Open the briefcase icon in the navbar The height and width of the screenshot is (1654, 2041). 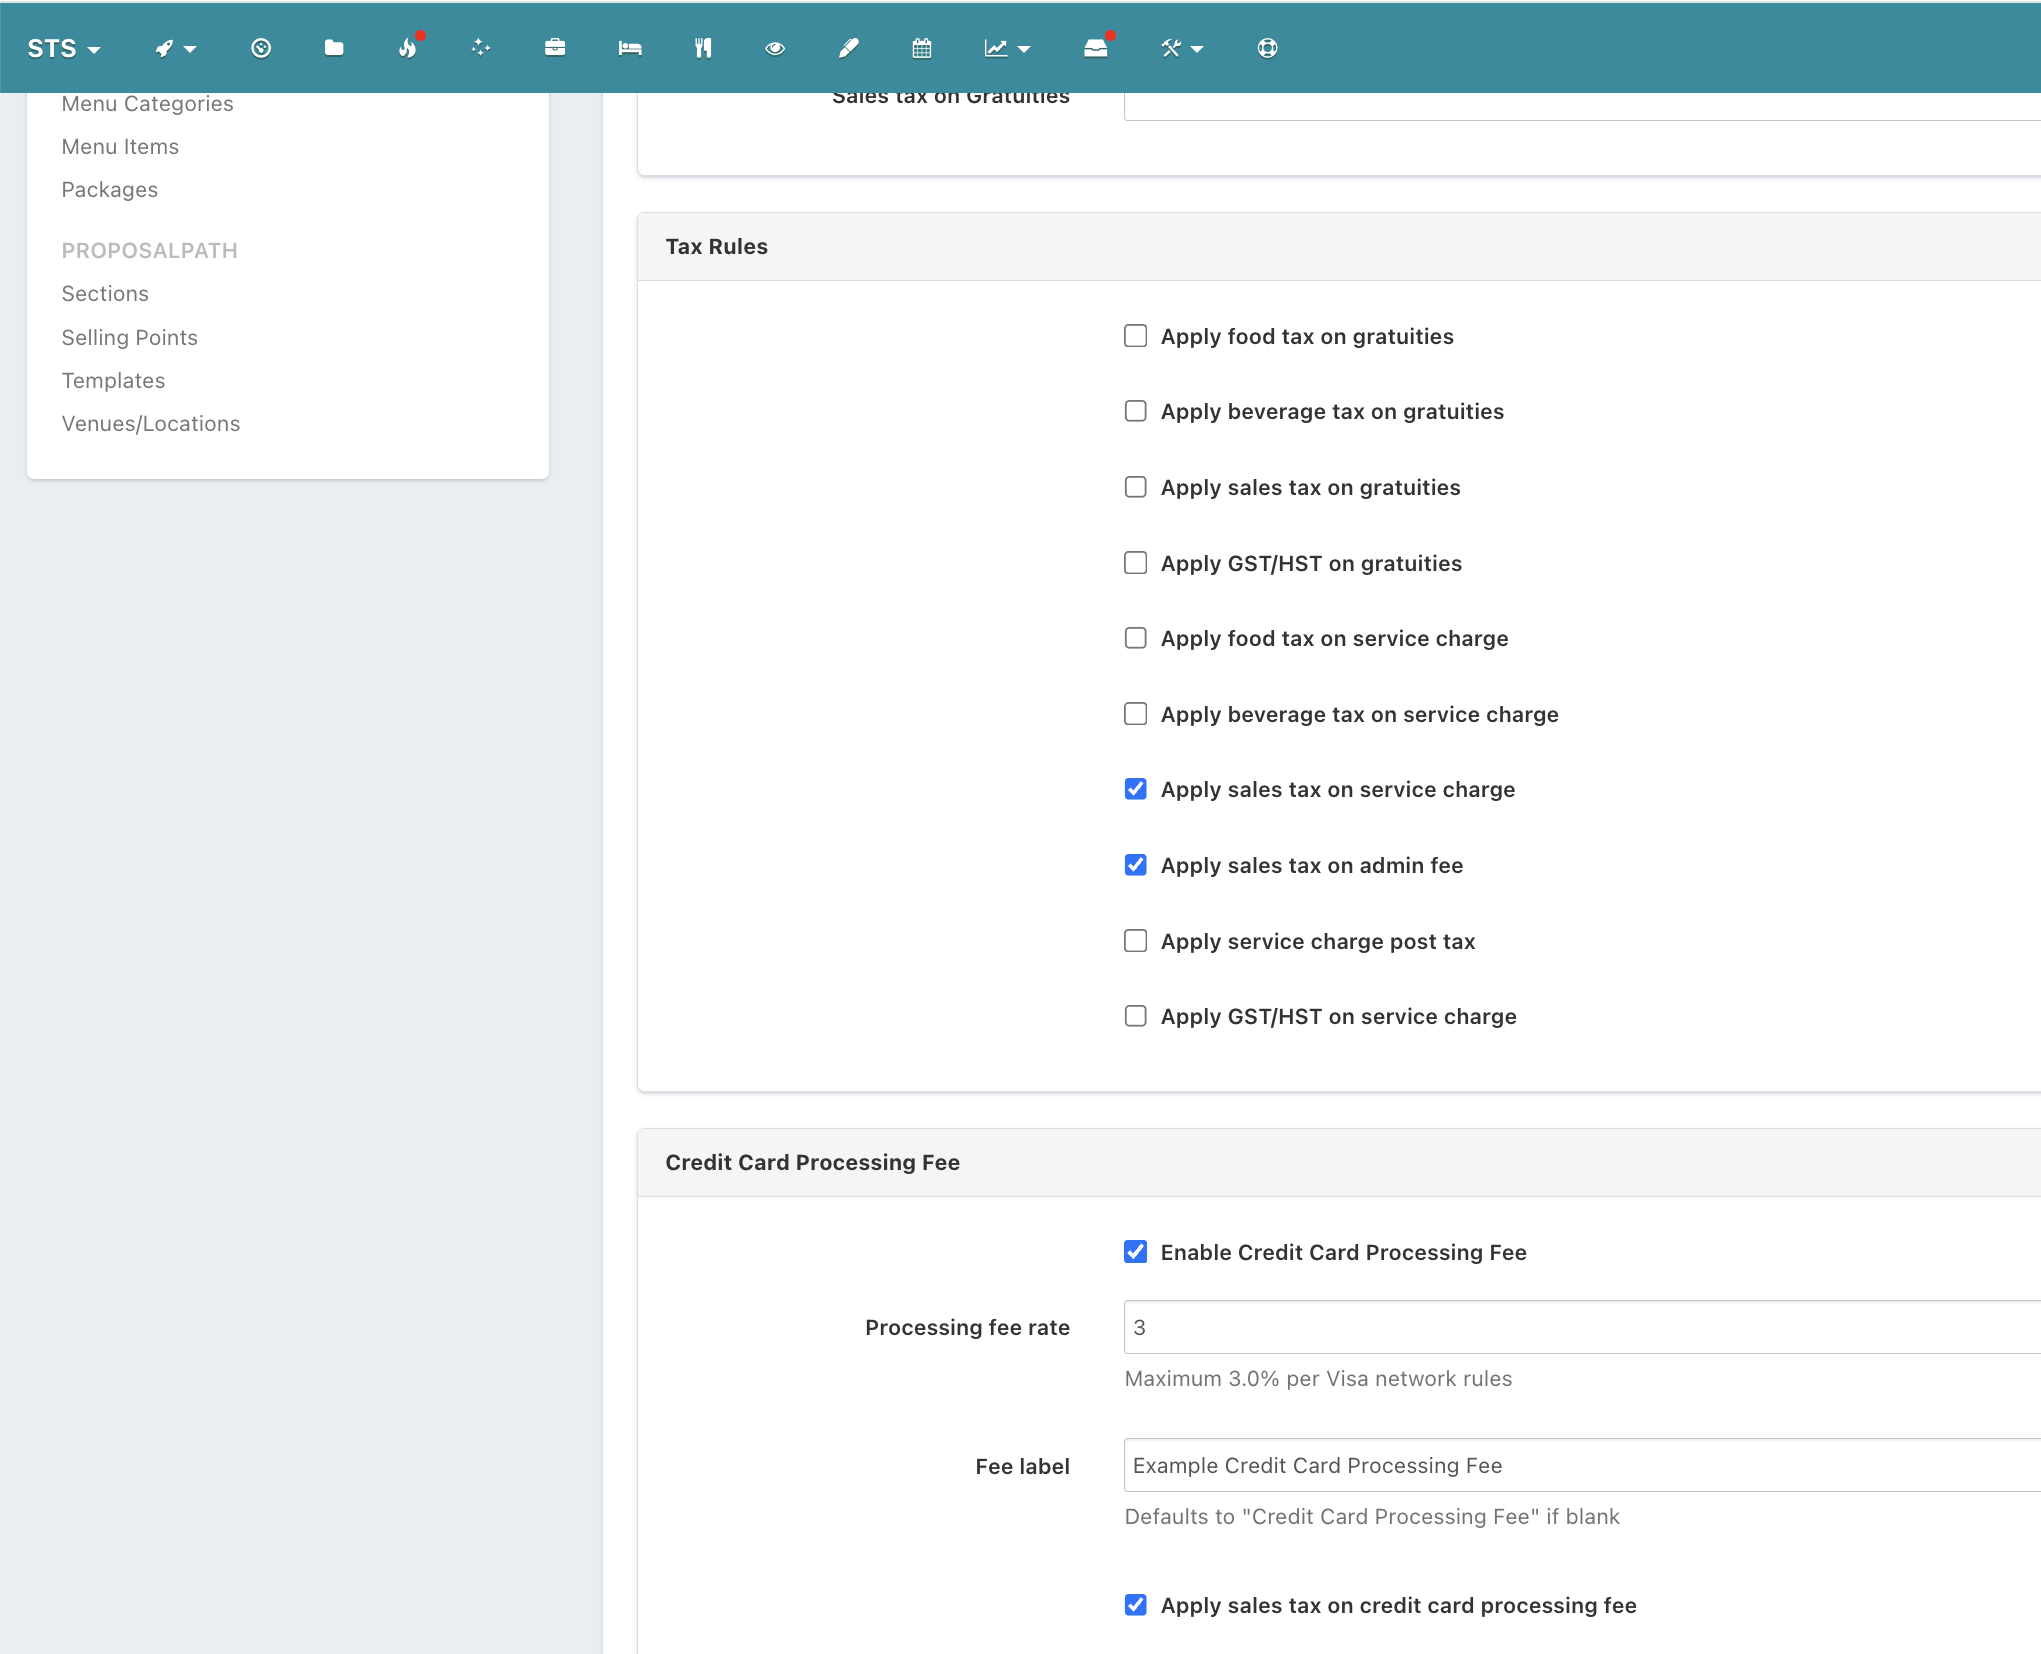point(555,48)
